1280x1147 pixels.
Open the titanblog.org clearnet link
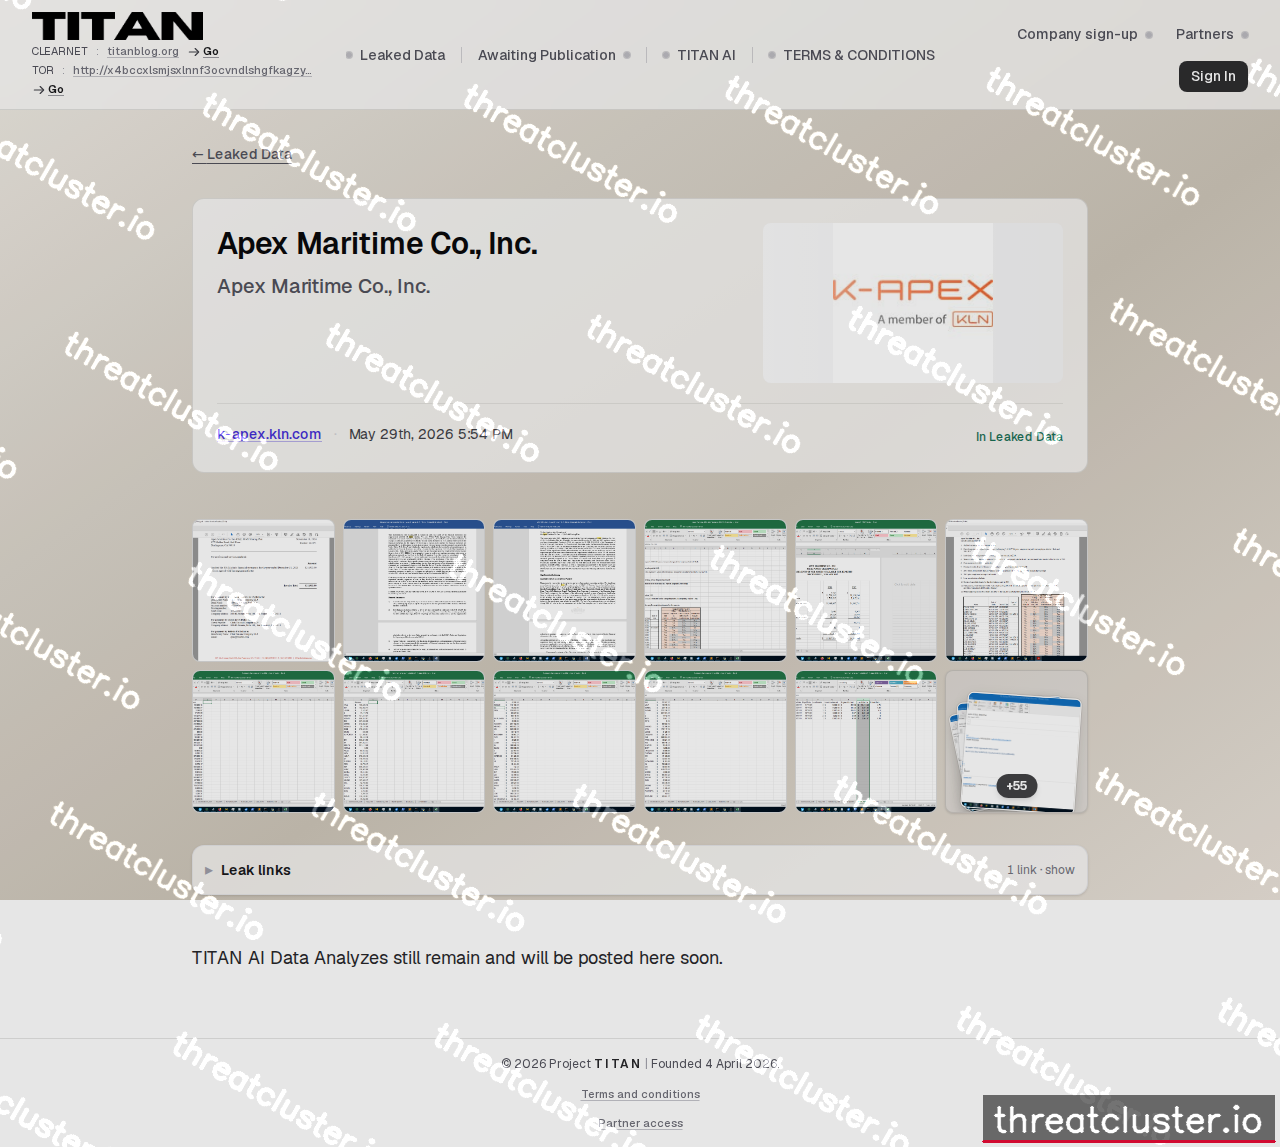coord(143,51)
